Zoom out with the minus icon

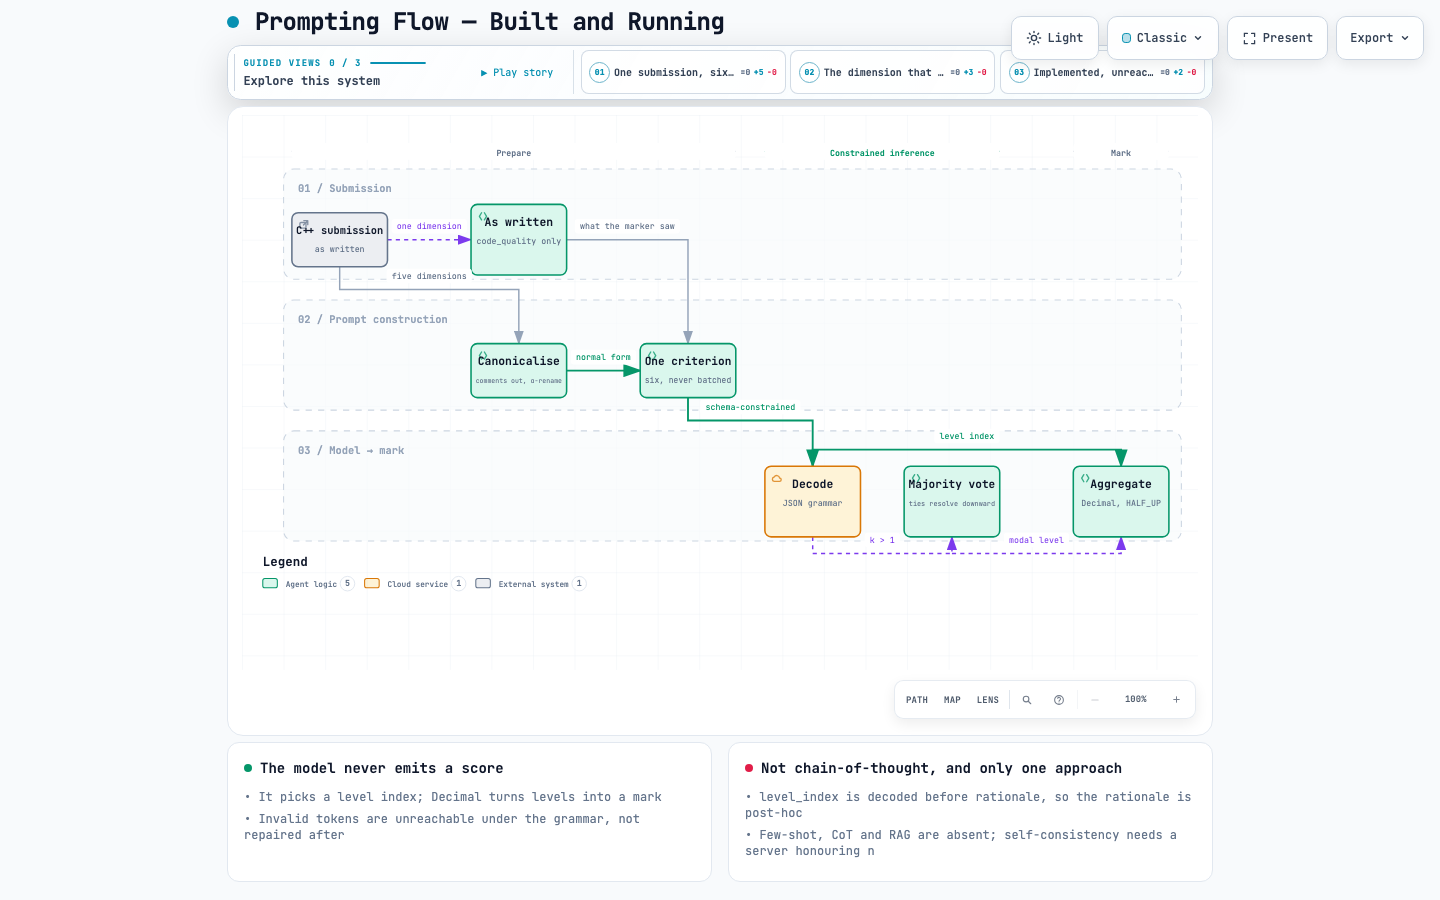coord(1095,700)
